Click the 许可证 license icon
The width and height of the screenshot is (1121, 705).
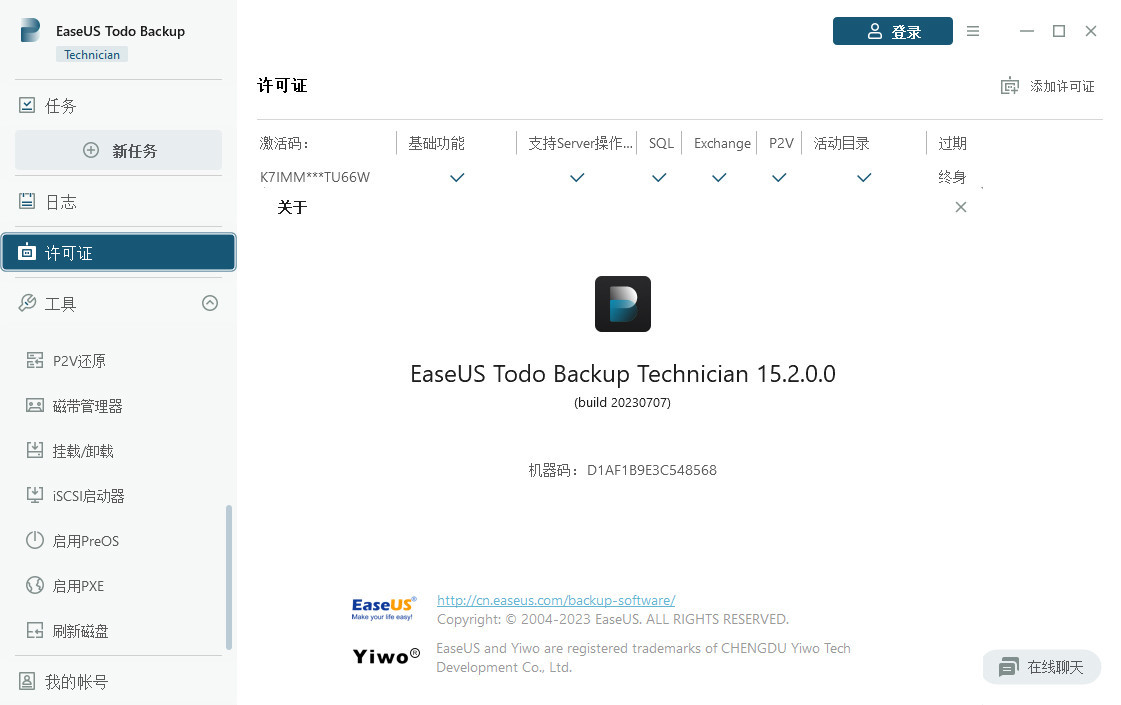click(26, 252)
